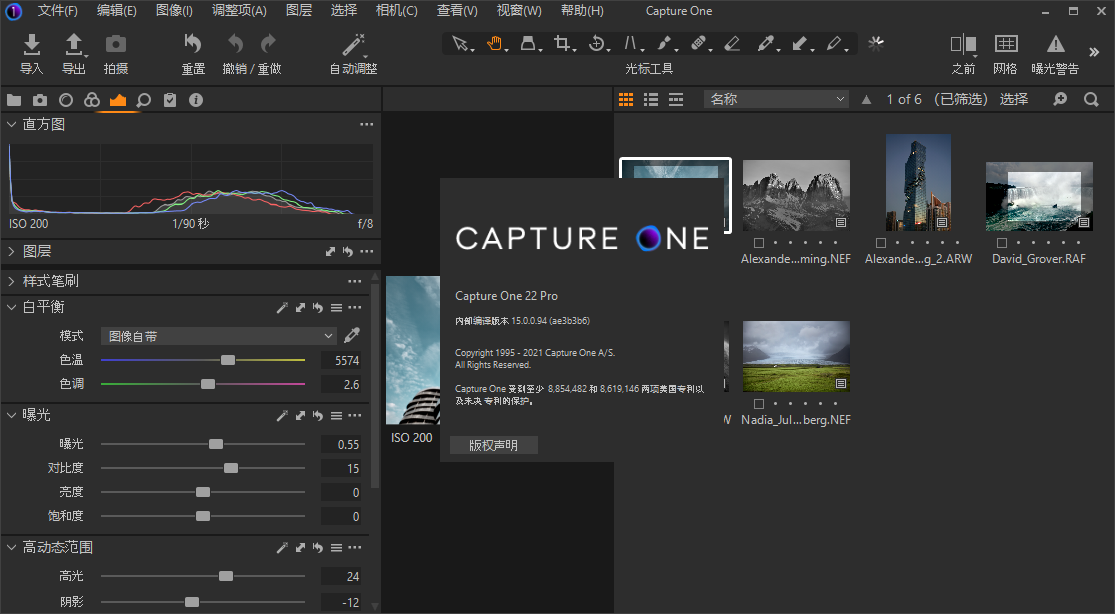Collapse the 直方图 histogram panel
The height and width of the screenshot is (614, 1115).
pos(11,125)
